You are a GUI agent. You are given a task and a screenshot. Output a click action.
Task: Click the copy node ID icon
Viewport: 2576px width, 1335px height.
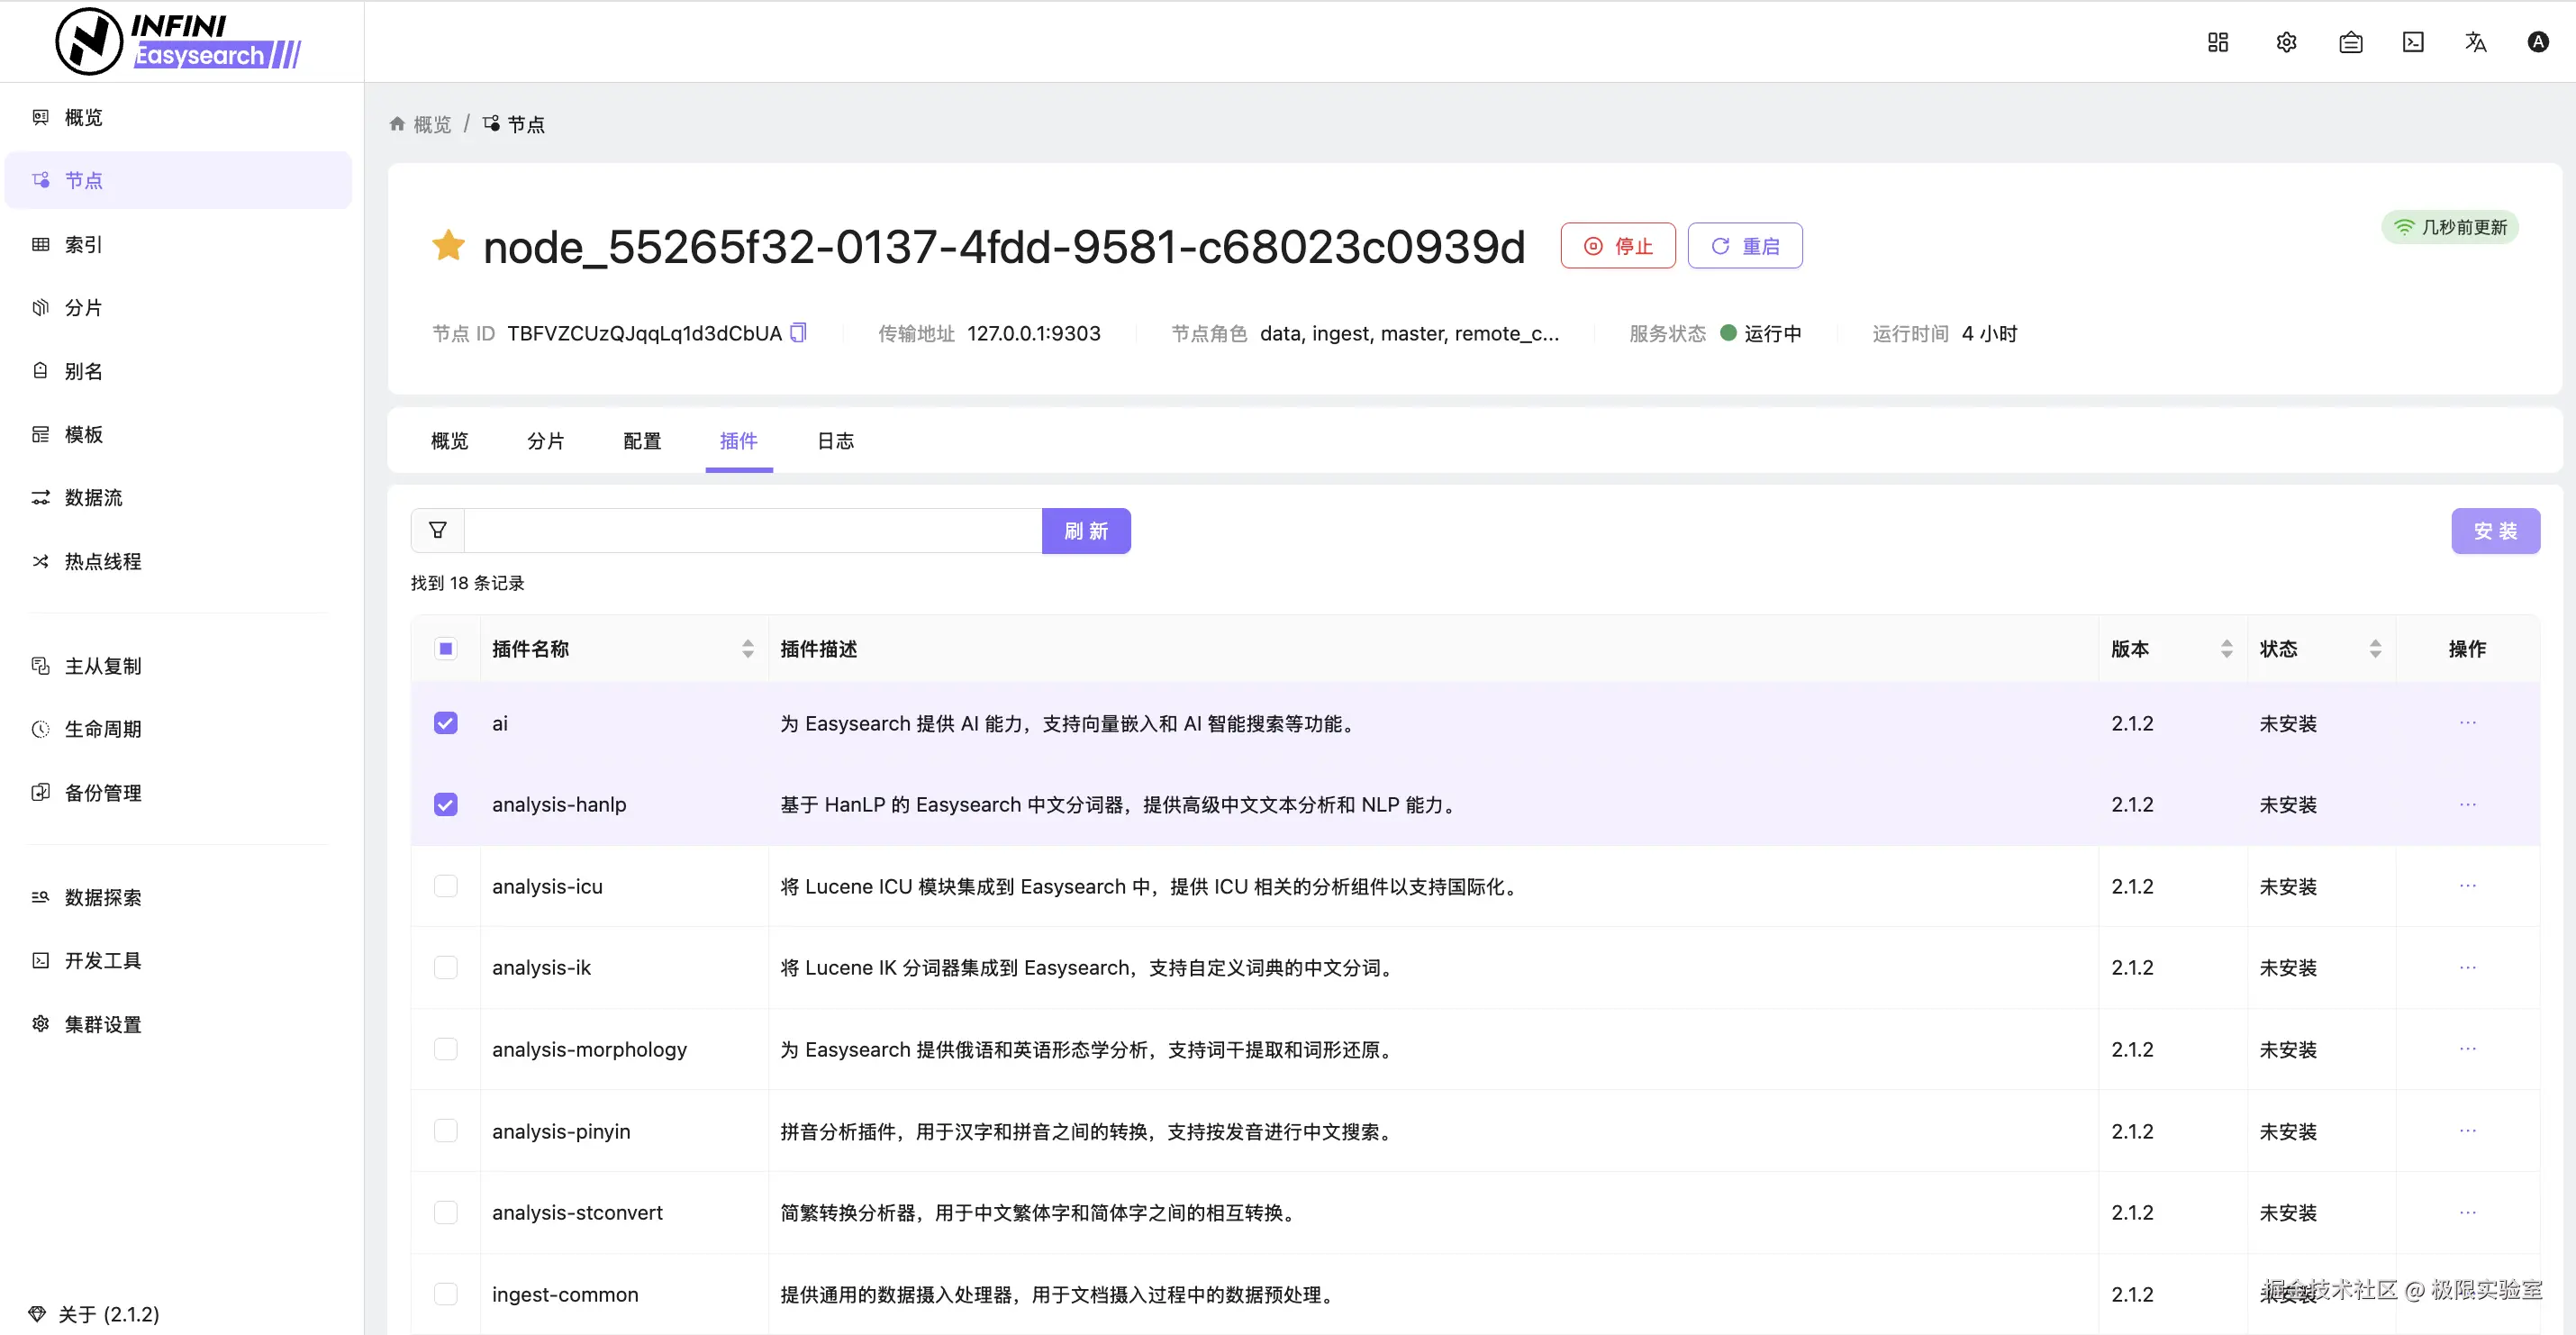798,333
